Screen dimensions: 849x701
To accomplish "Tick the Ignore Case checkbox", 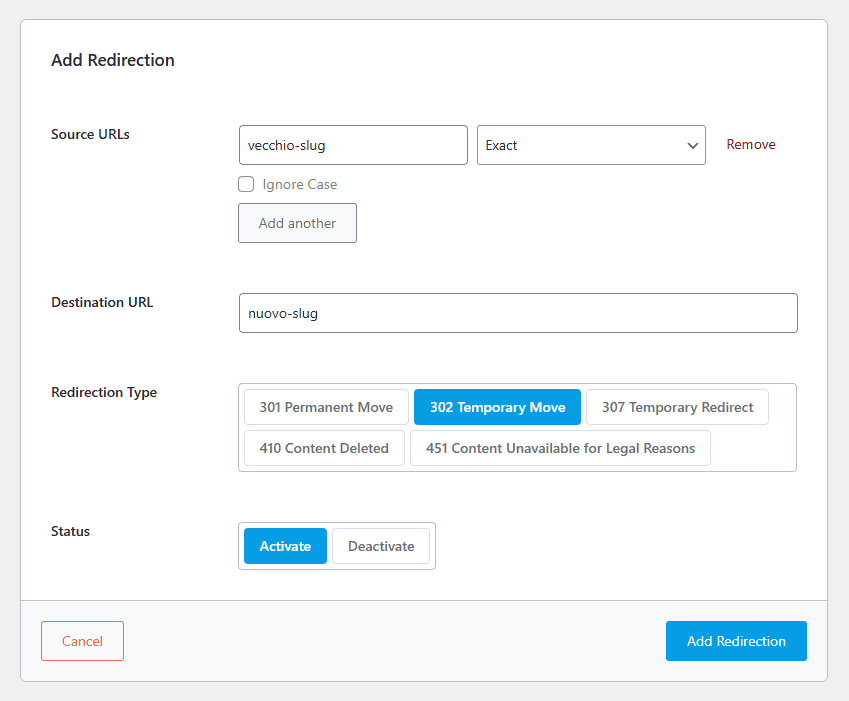I will [x=246, y=184].
